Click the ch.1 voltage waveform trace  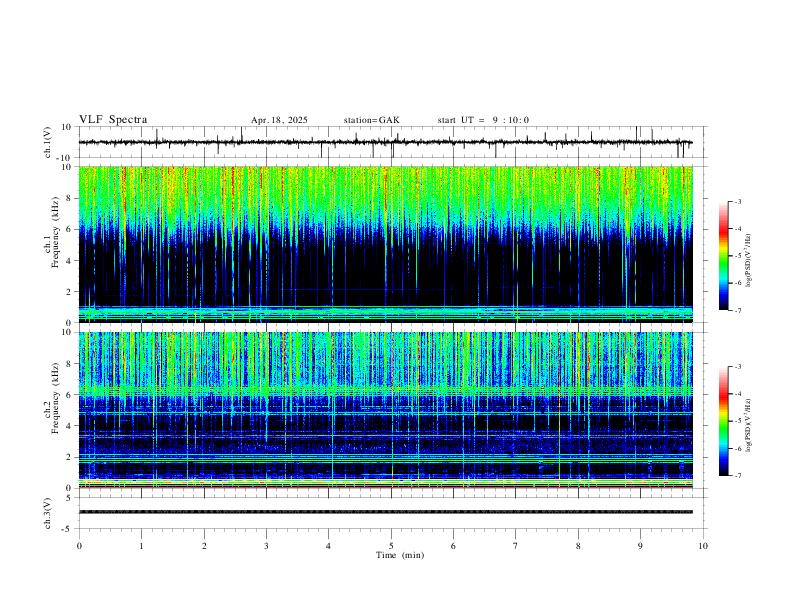385,142
